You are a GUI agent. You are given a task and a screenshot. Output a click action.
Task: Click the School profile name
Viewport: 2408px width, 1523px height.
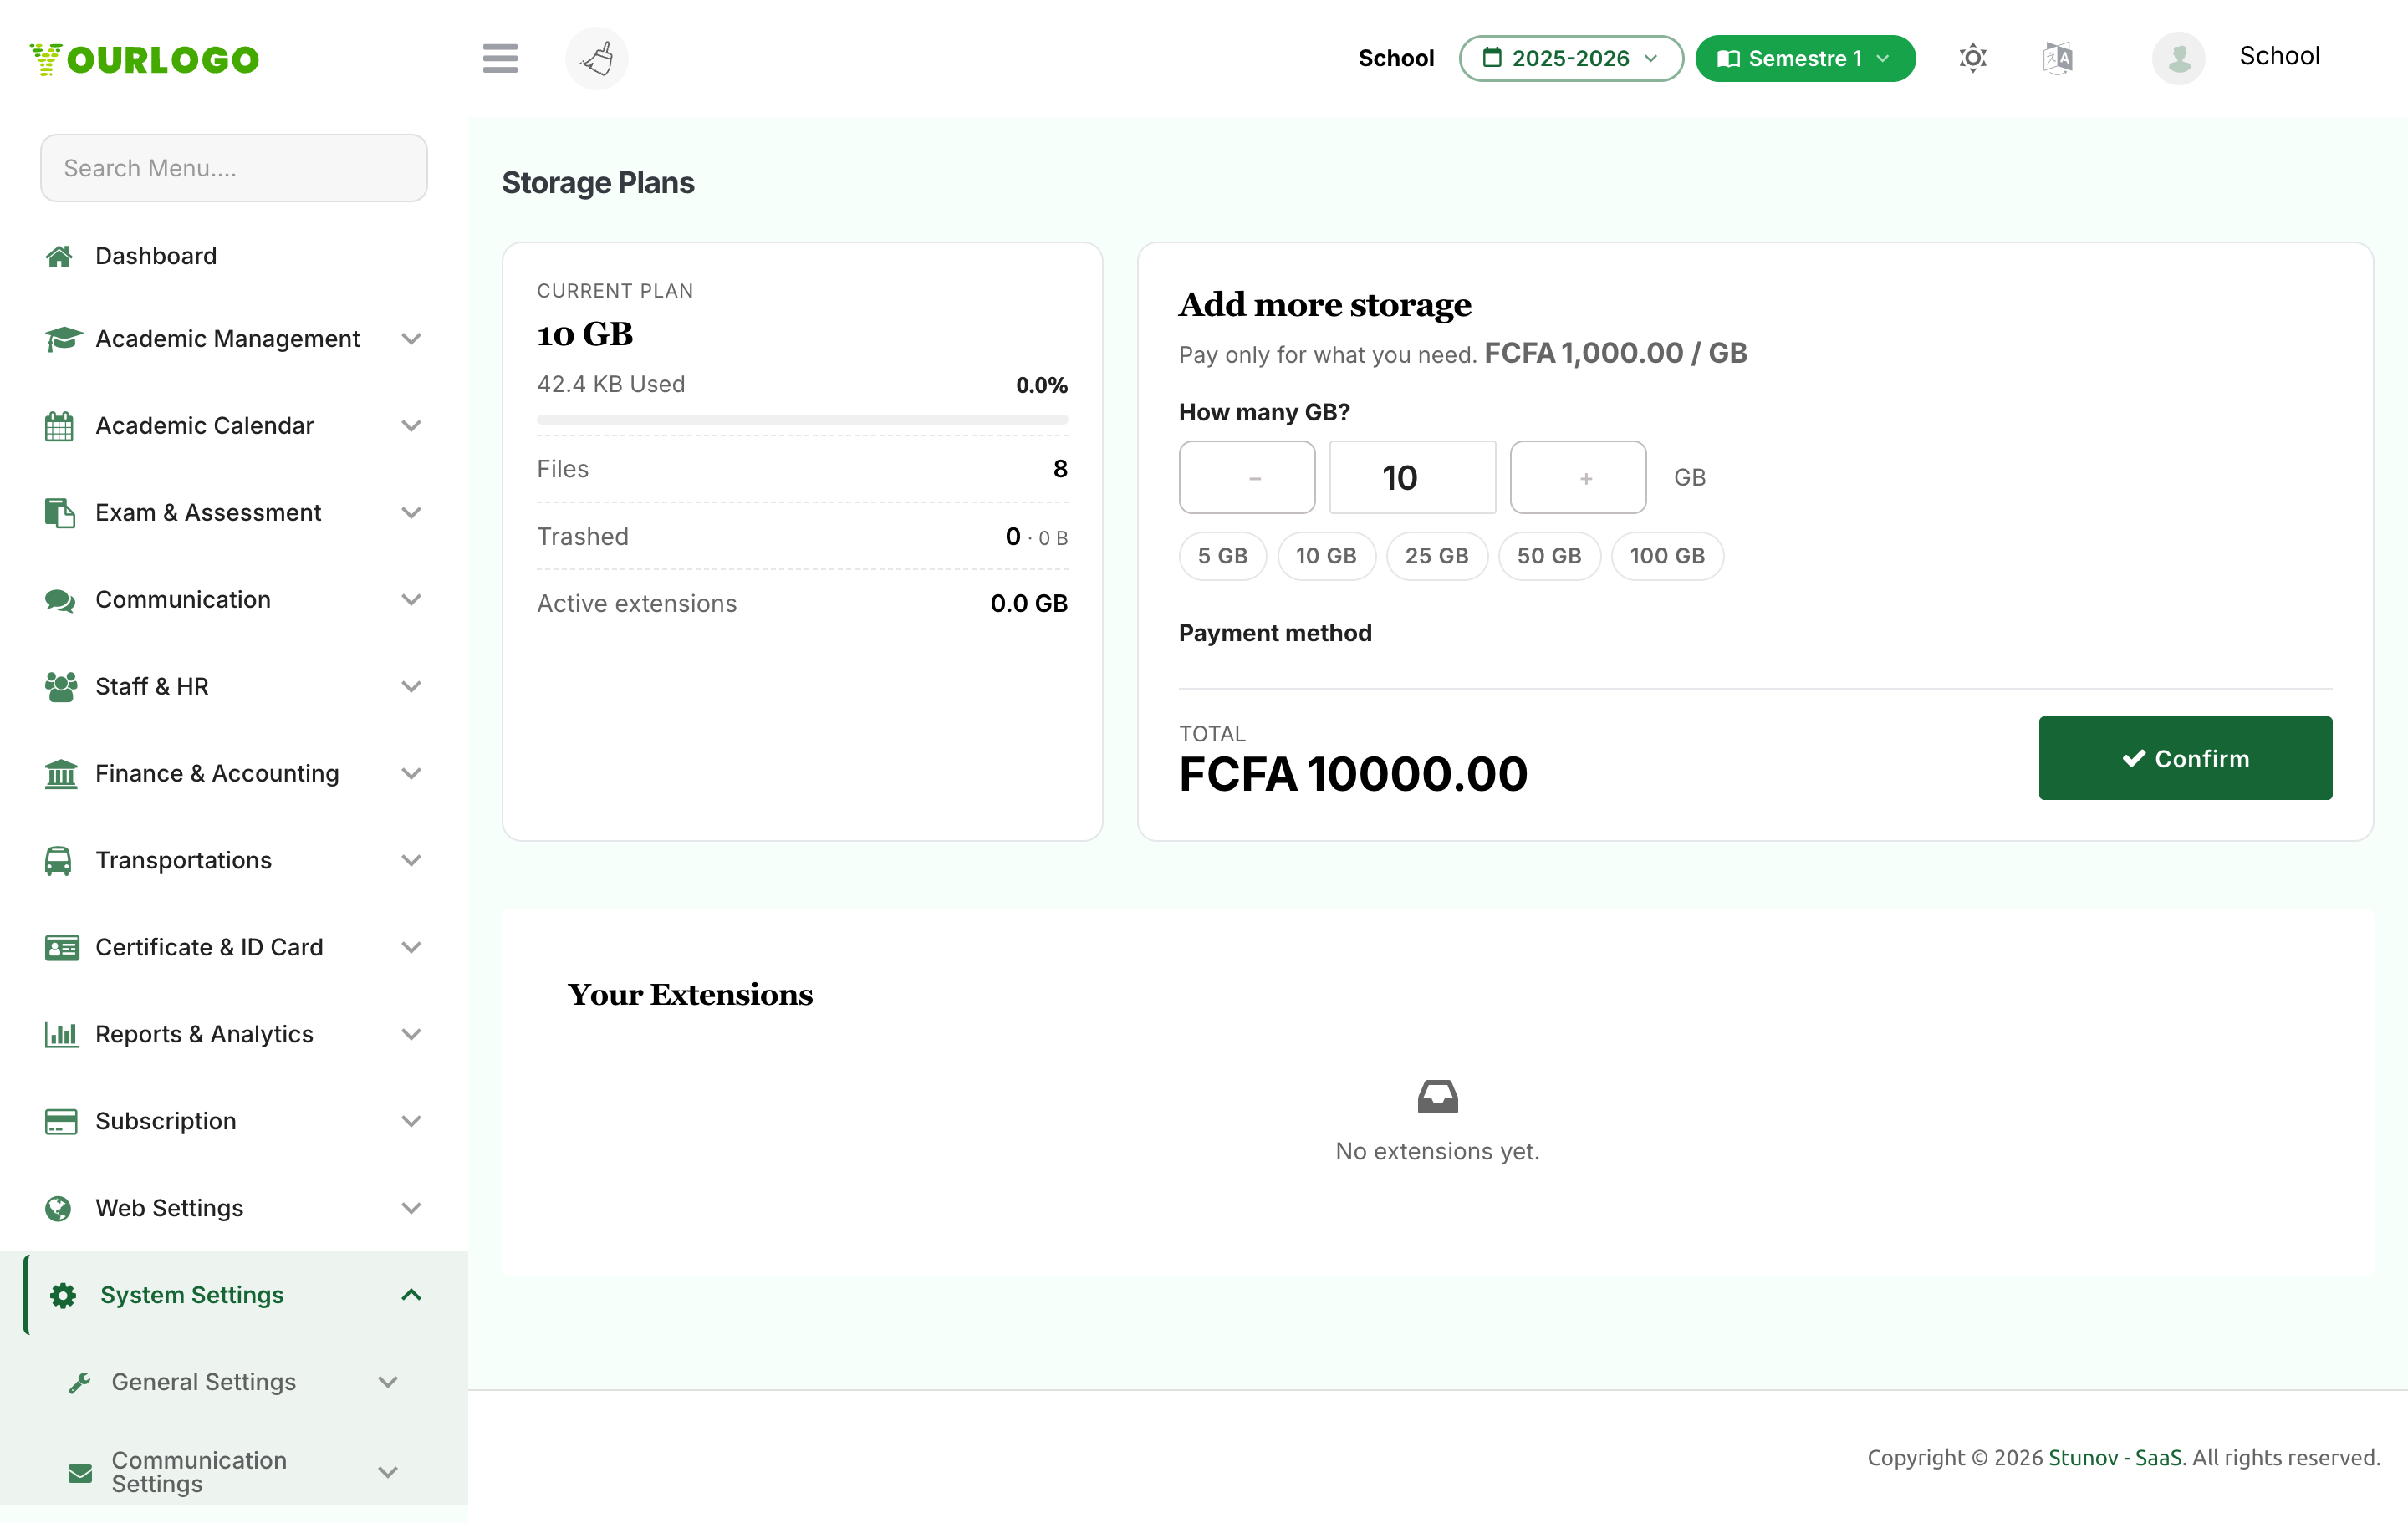tap(2279, 56)
